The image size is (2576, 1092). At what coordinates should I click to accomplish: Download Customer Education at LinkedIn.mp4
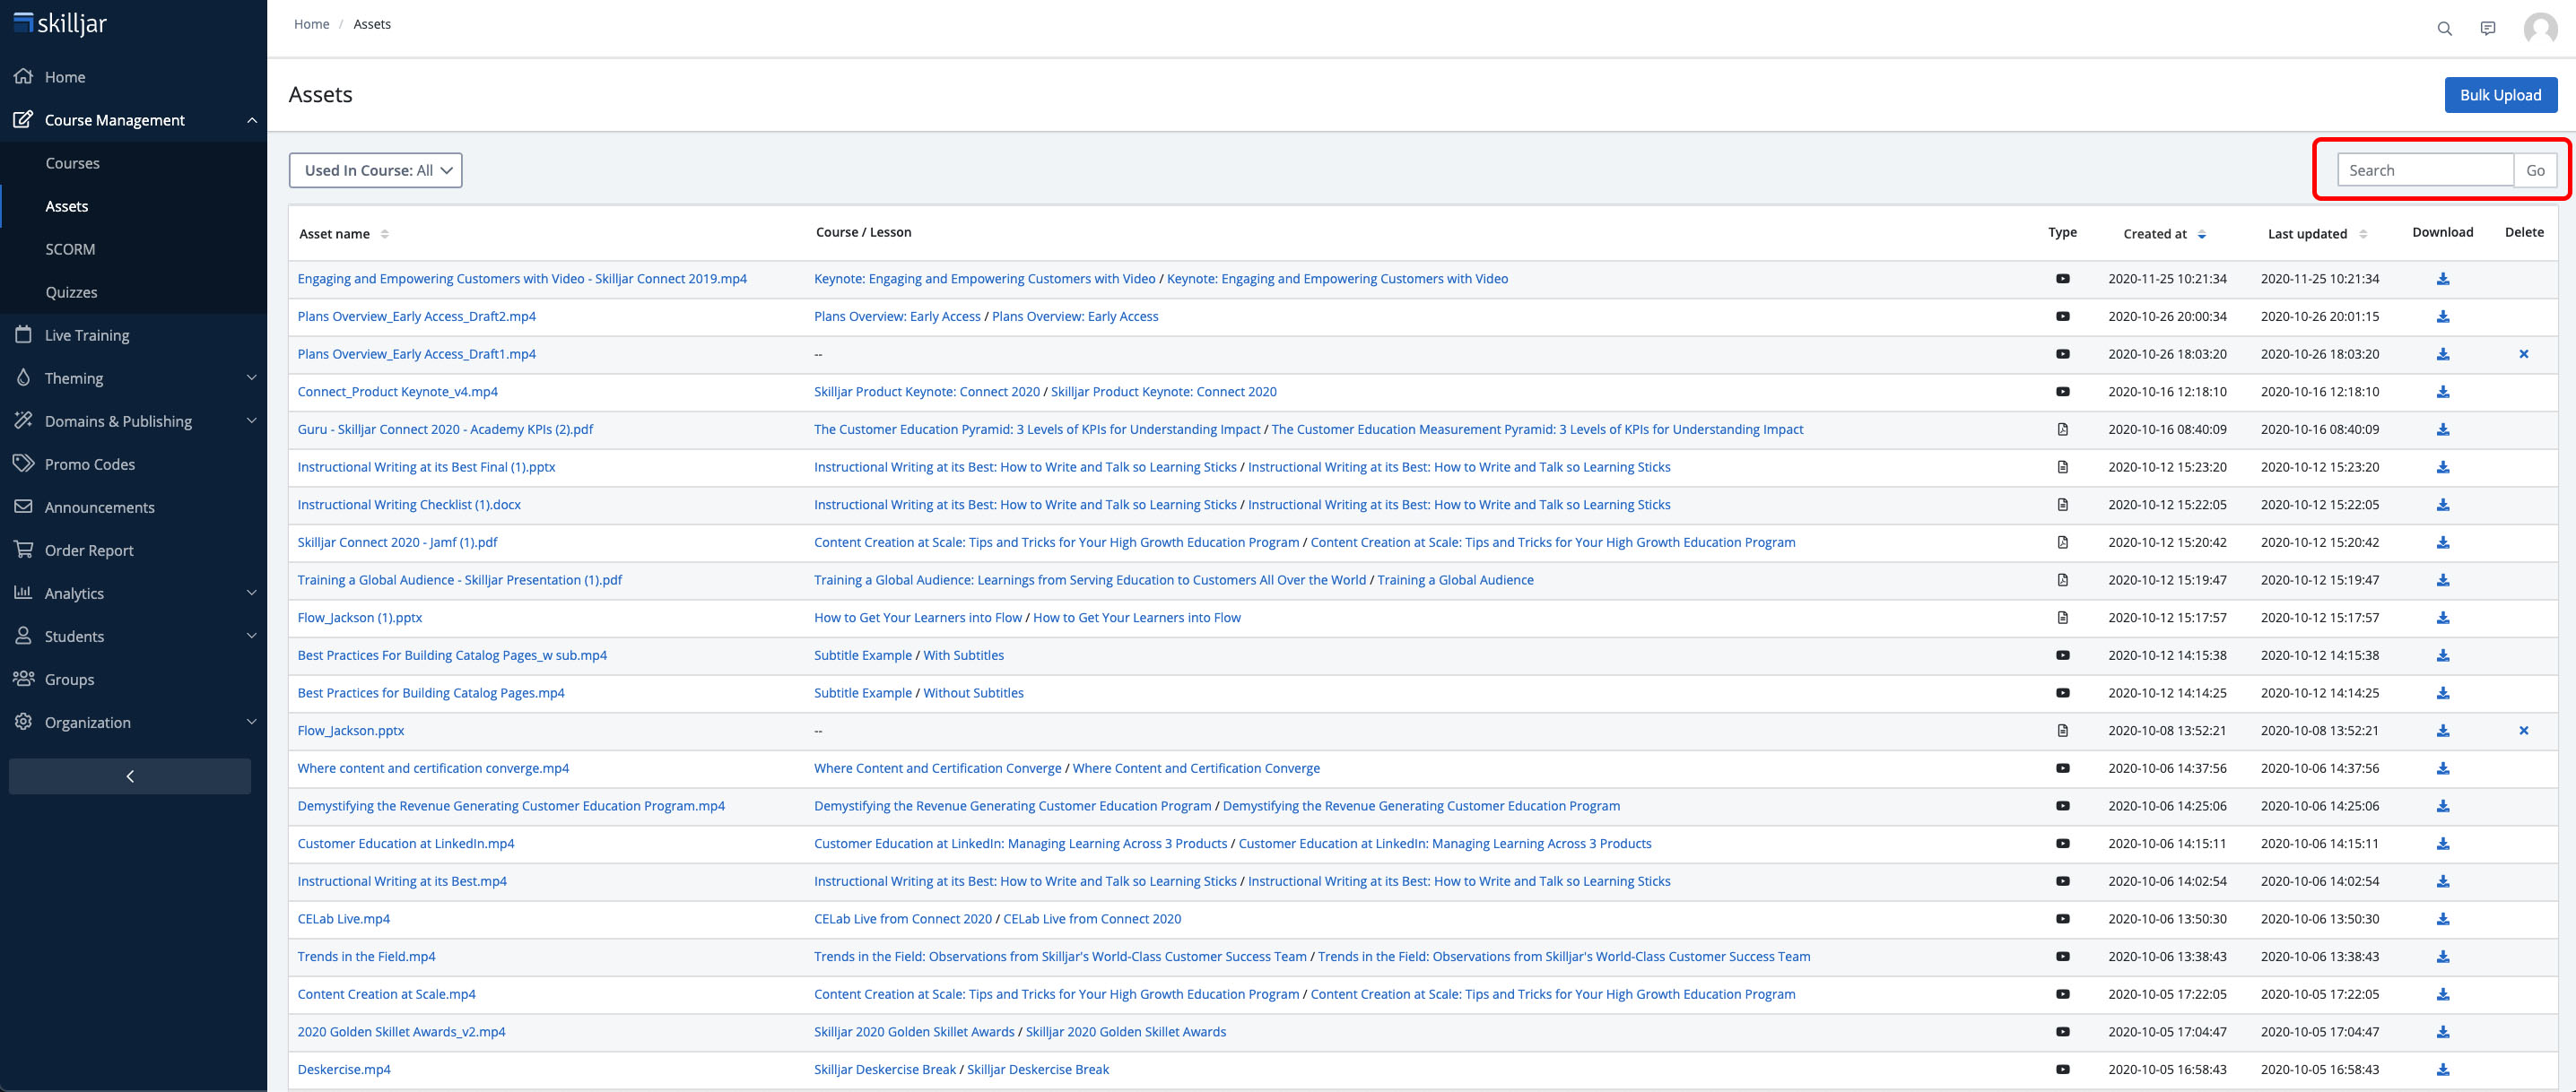2442,844
